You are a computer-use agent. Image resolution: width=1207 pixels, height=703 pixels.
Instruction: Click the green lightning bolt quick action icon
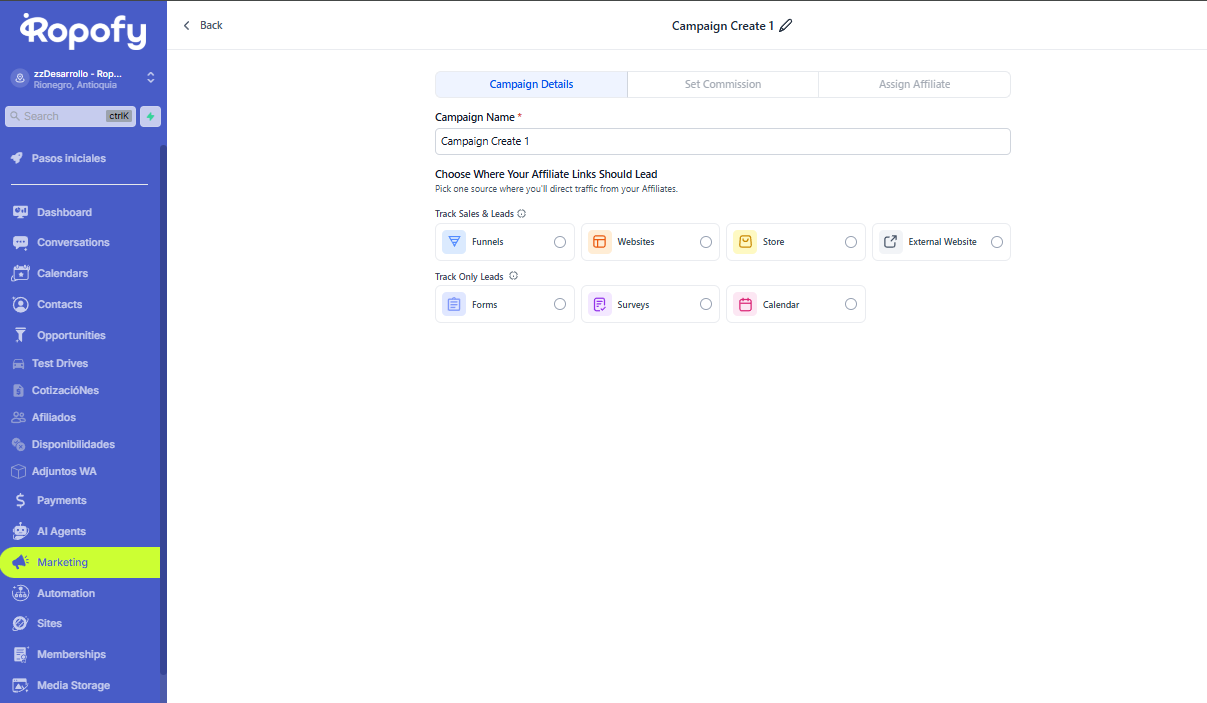coord(150,116)
